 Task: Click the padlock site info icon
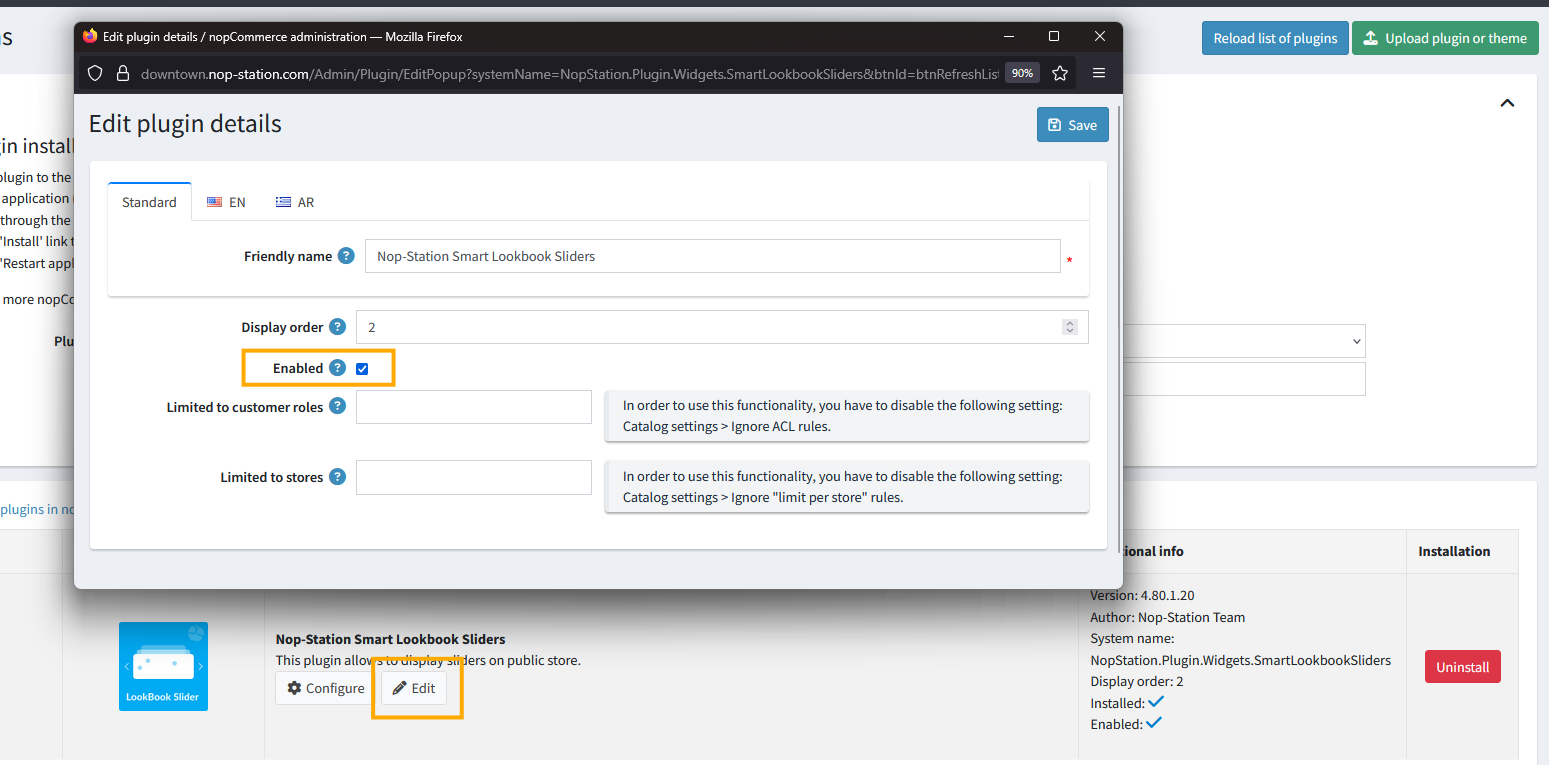[123, 73]
